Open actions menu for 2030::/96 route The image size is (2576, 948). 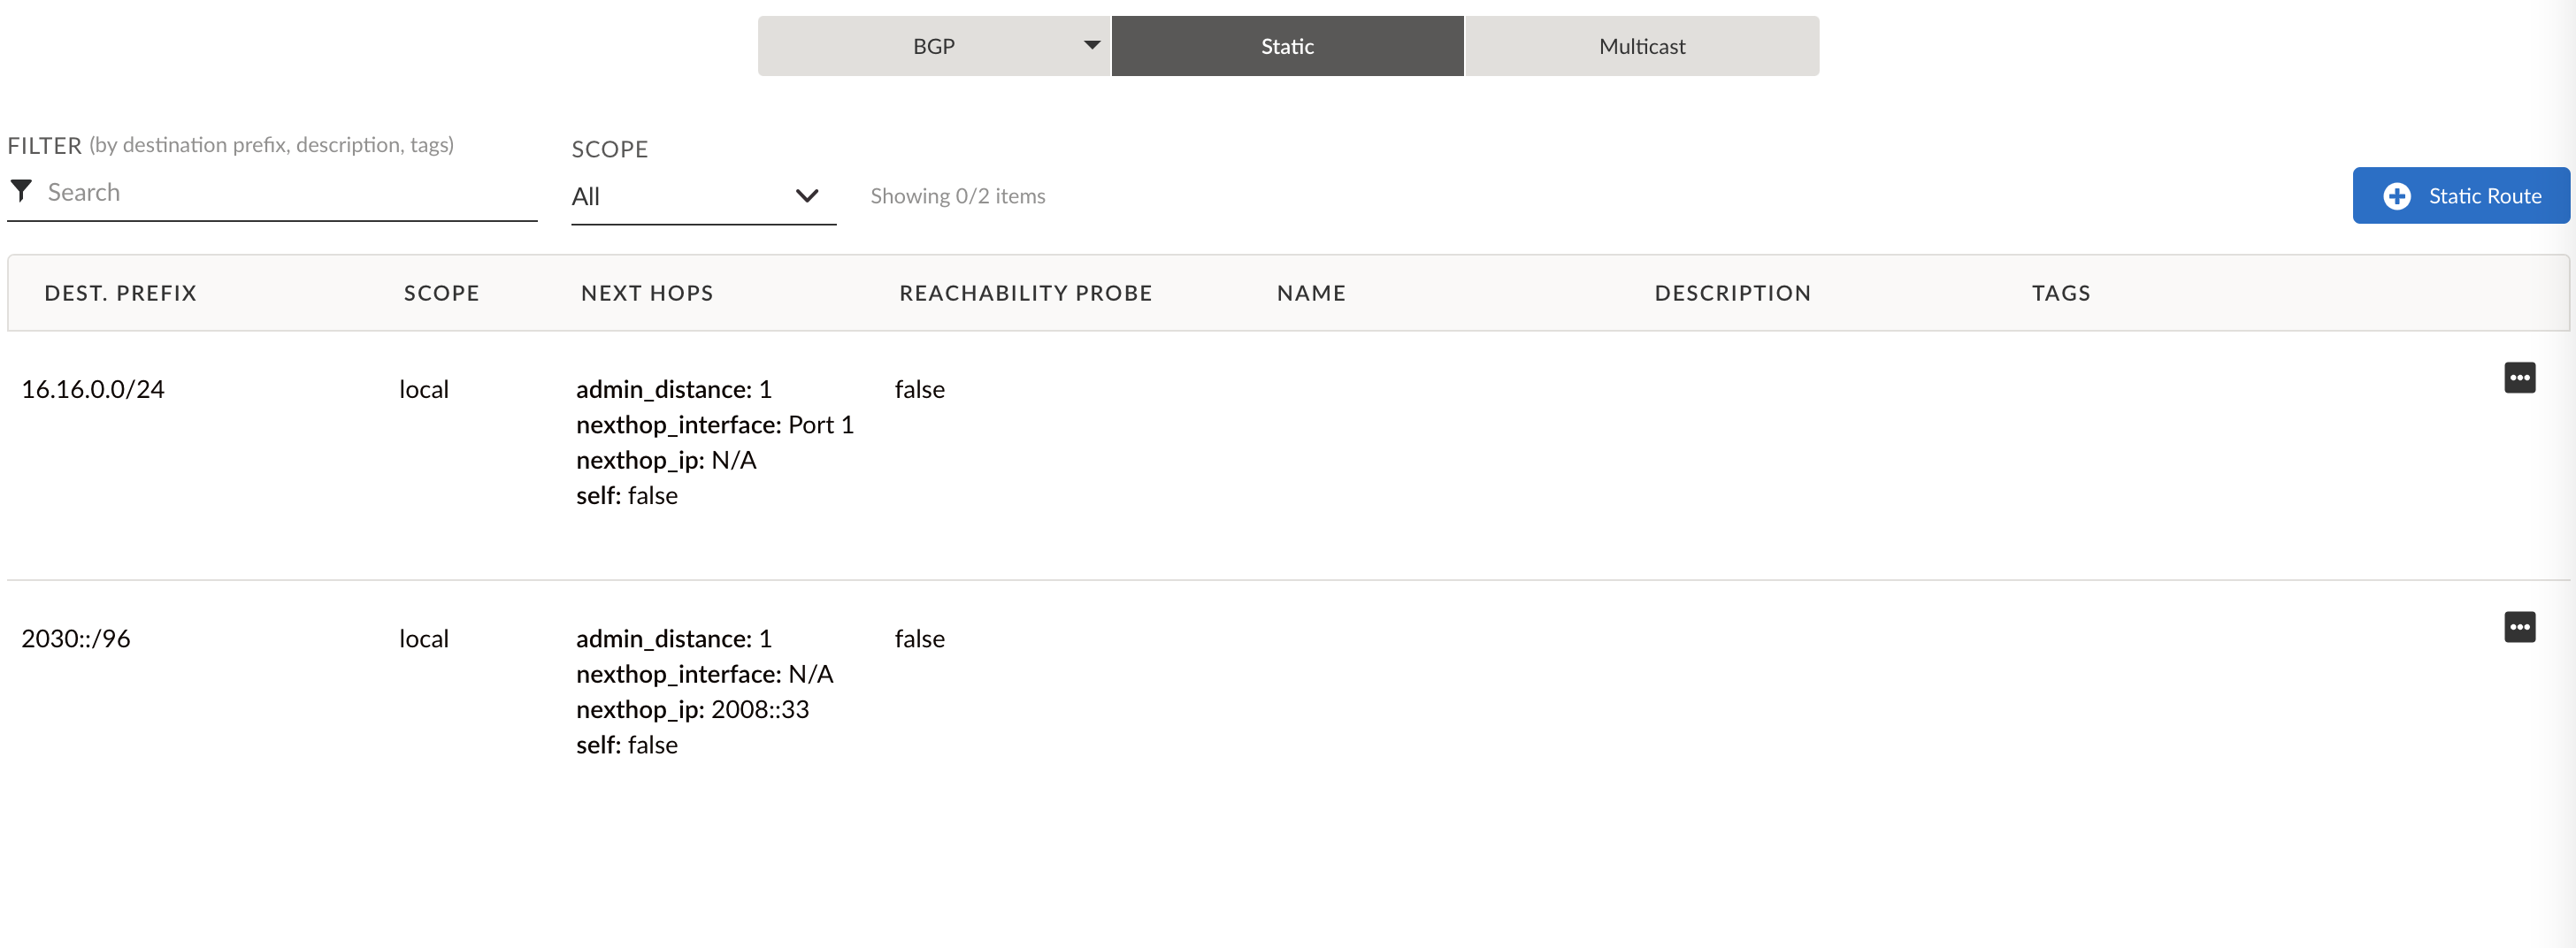tap(2519, 627)
